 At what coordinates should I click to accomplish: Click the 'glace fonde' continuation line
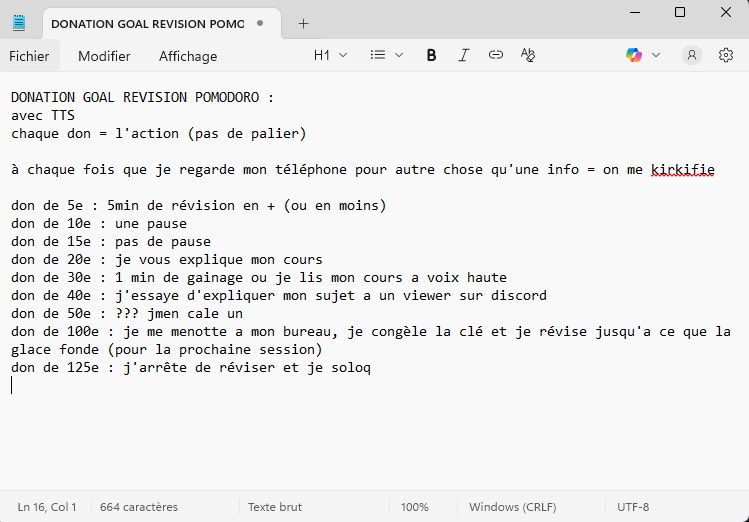[x=167, y=350]
